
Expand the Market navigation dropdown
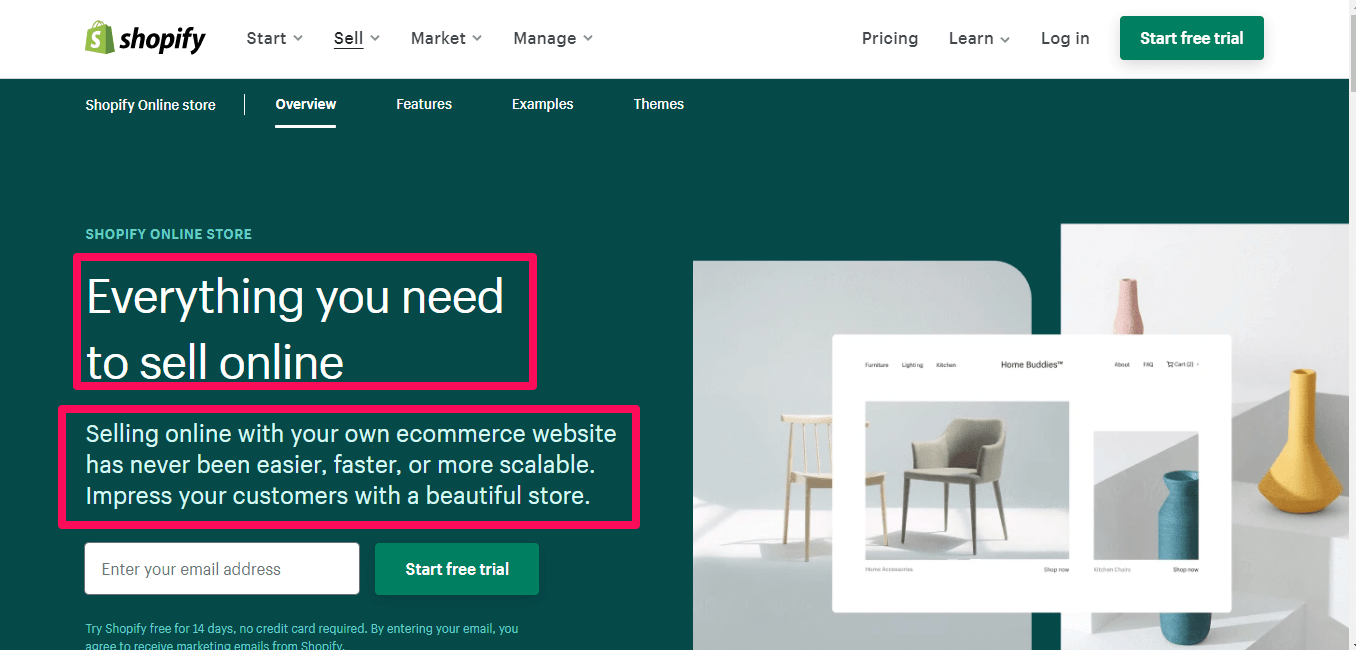pyautogui.click(x=446, y=38)
